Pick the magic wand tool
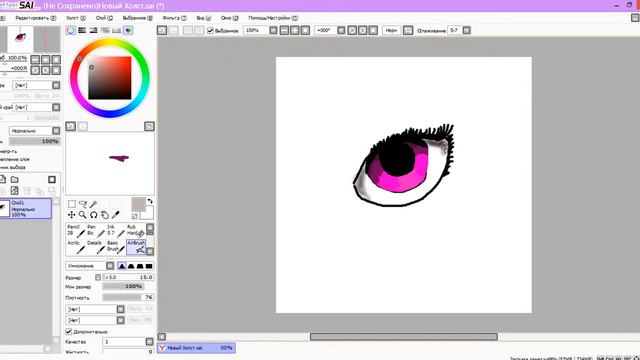The image size is (640, 360). pyautogui.click(x=93, y=204)
